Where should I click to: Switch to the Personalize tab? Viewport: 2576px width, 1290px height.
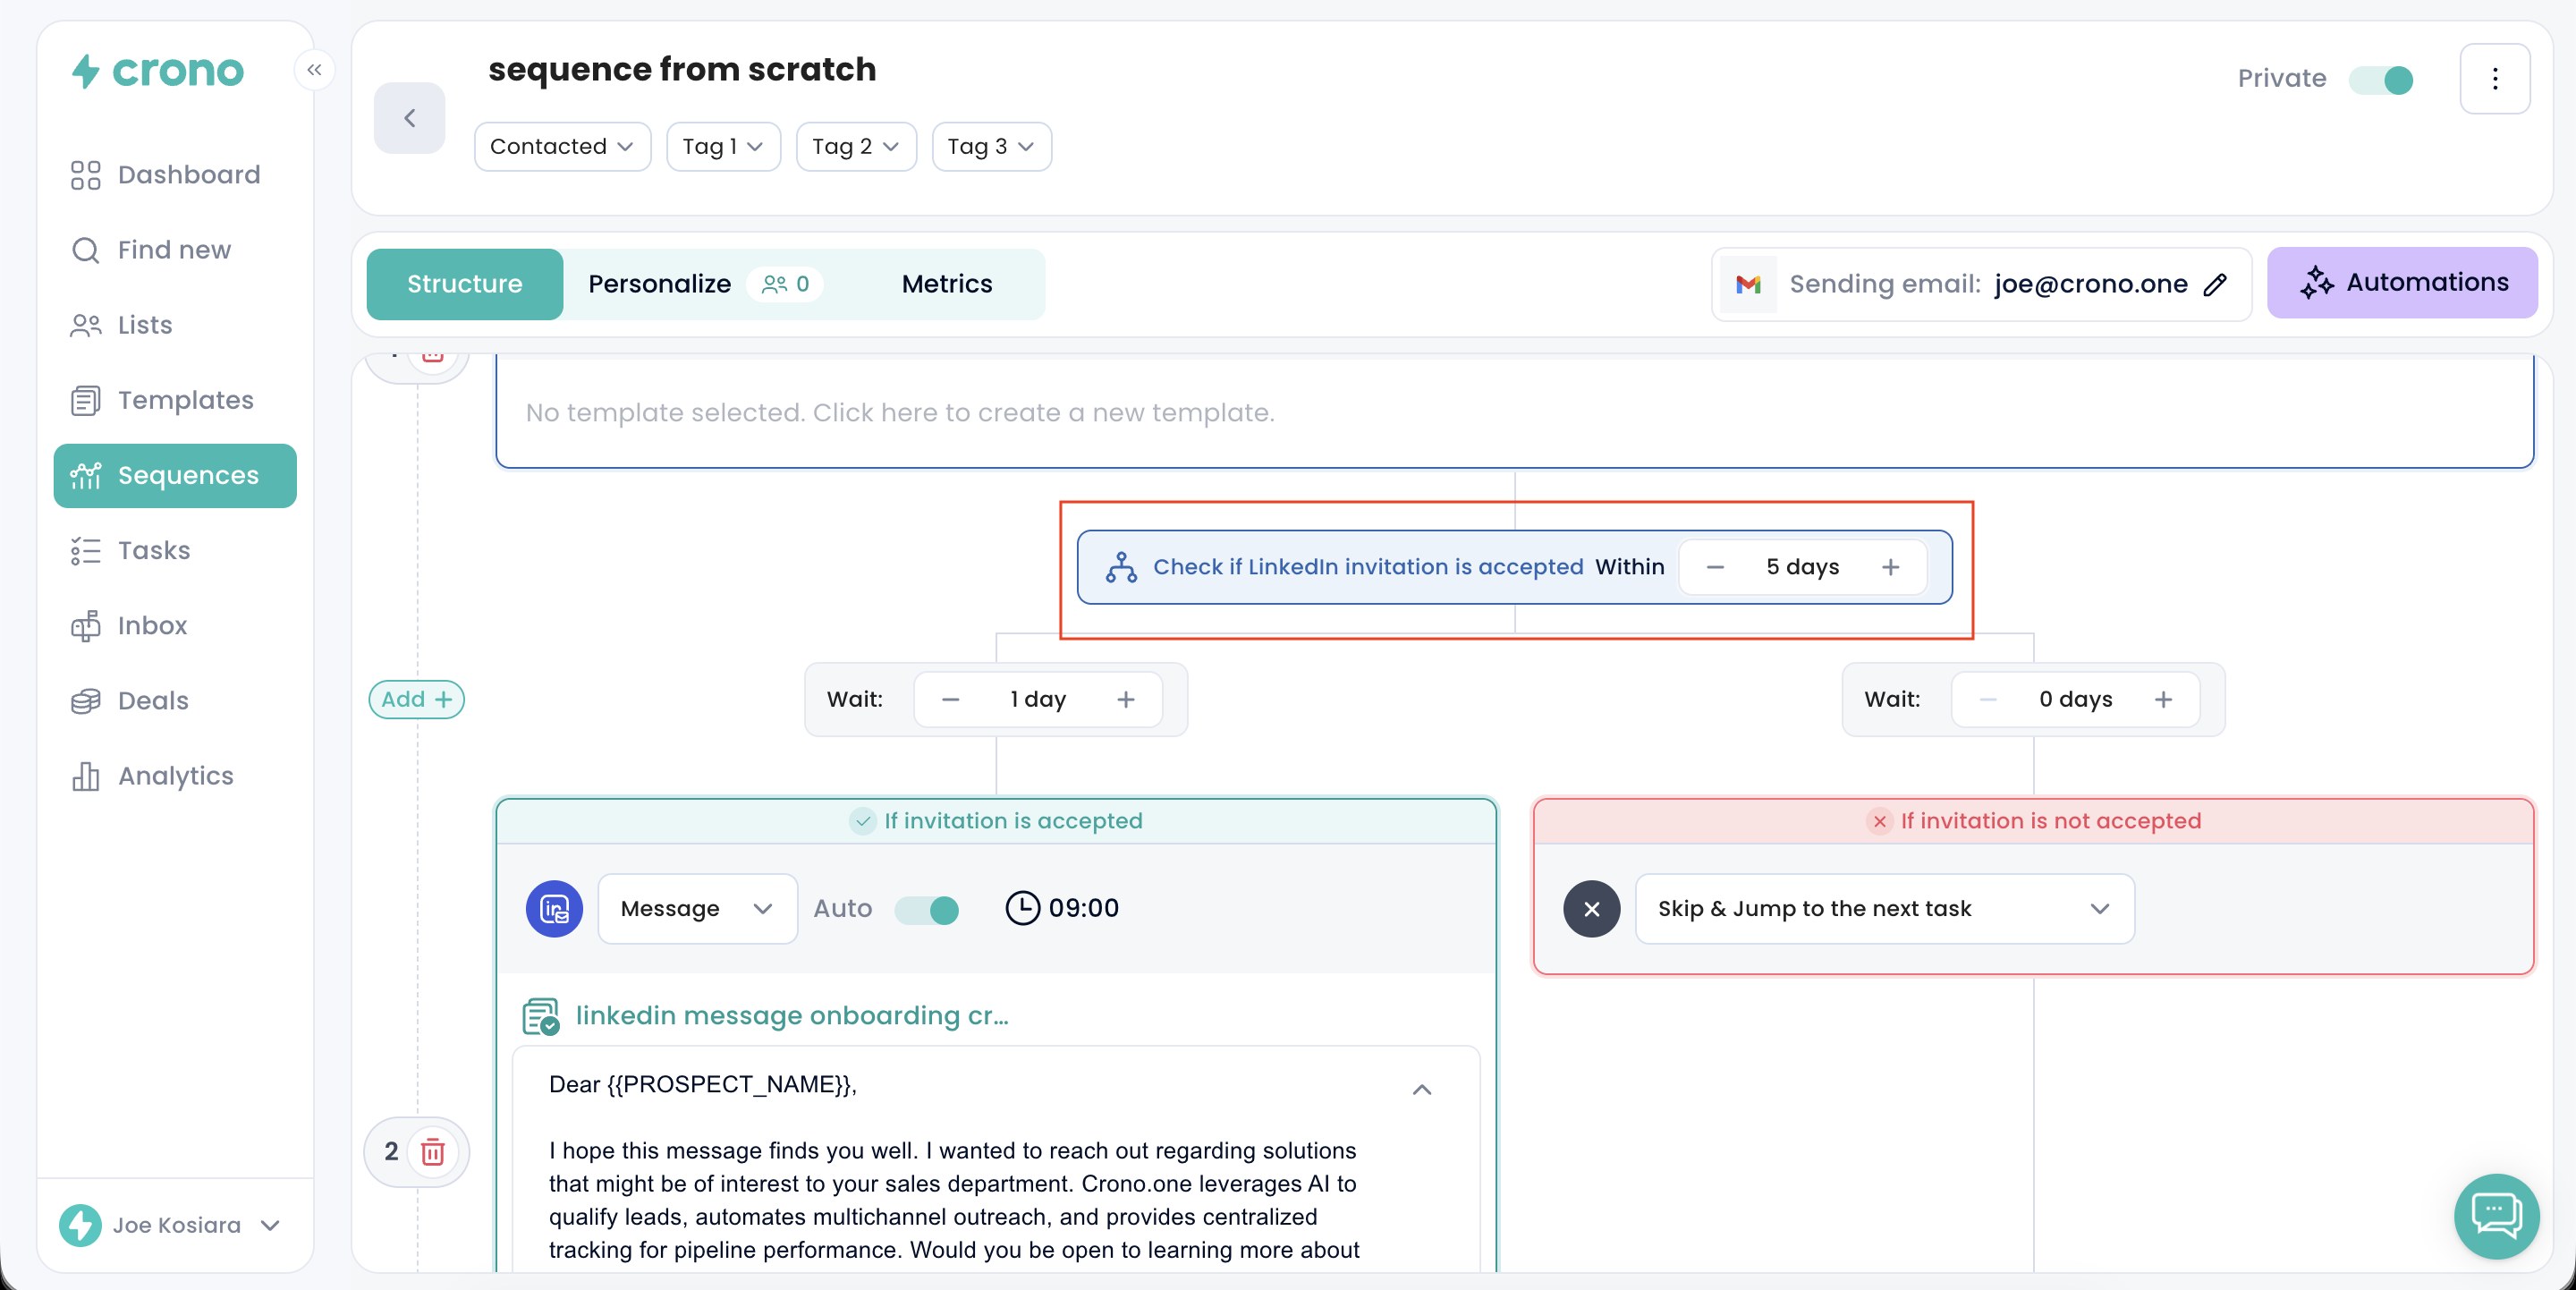tap(660, 284)
